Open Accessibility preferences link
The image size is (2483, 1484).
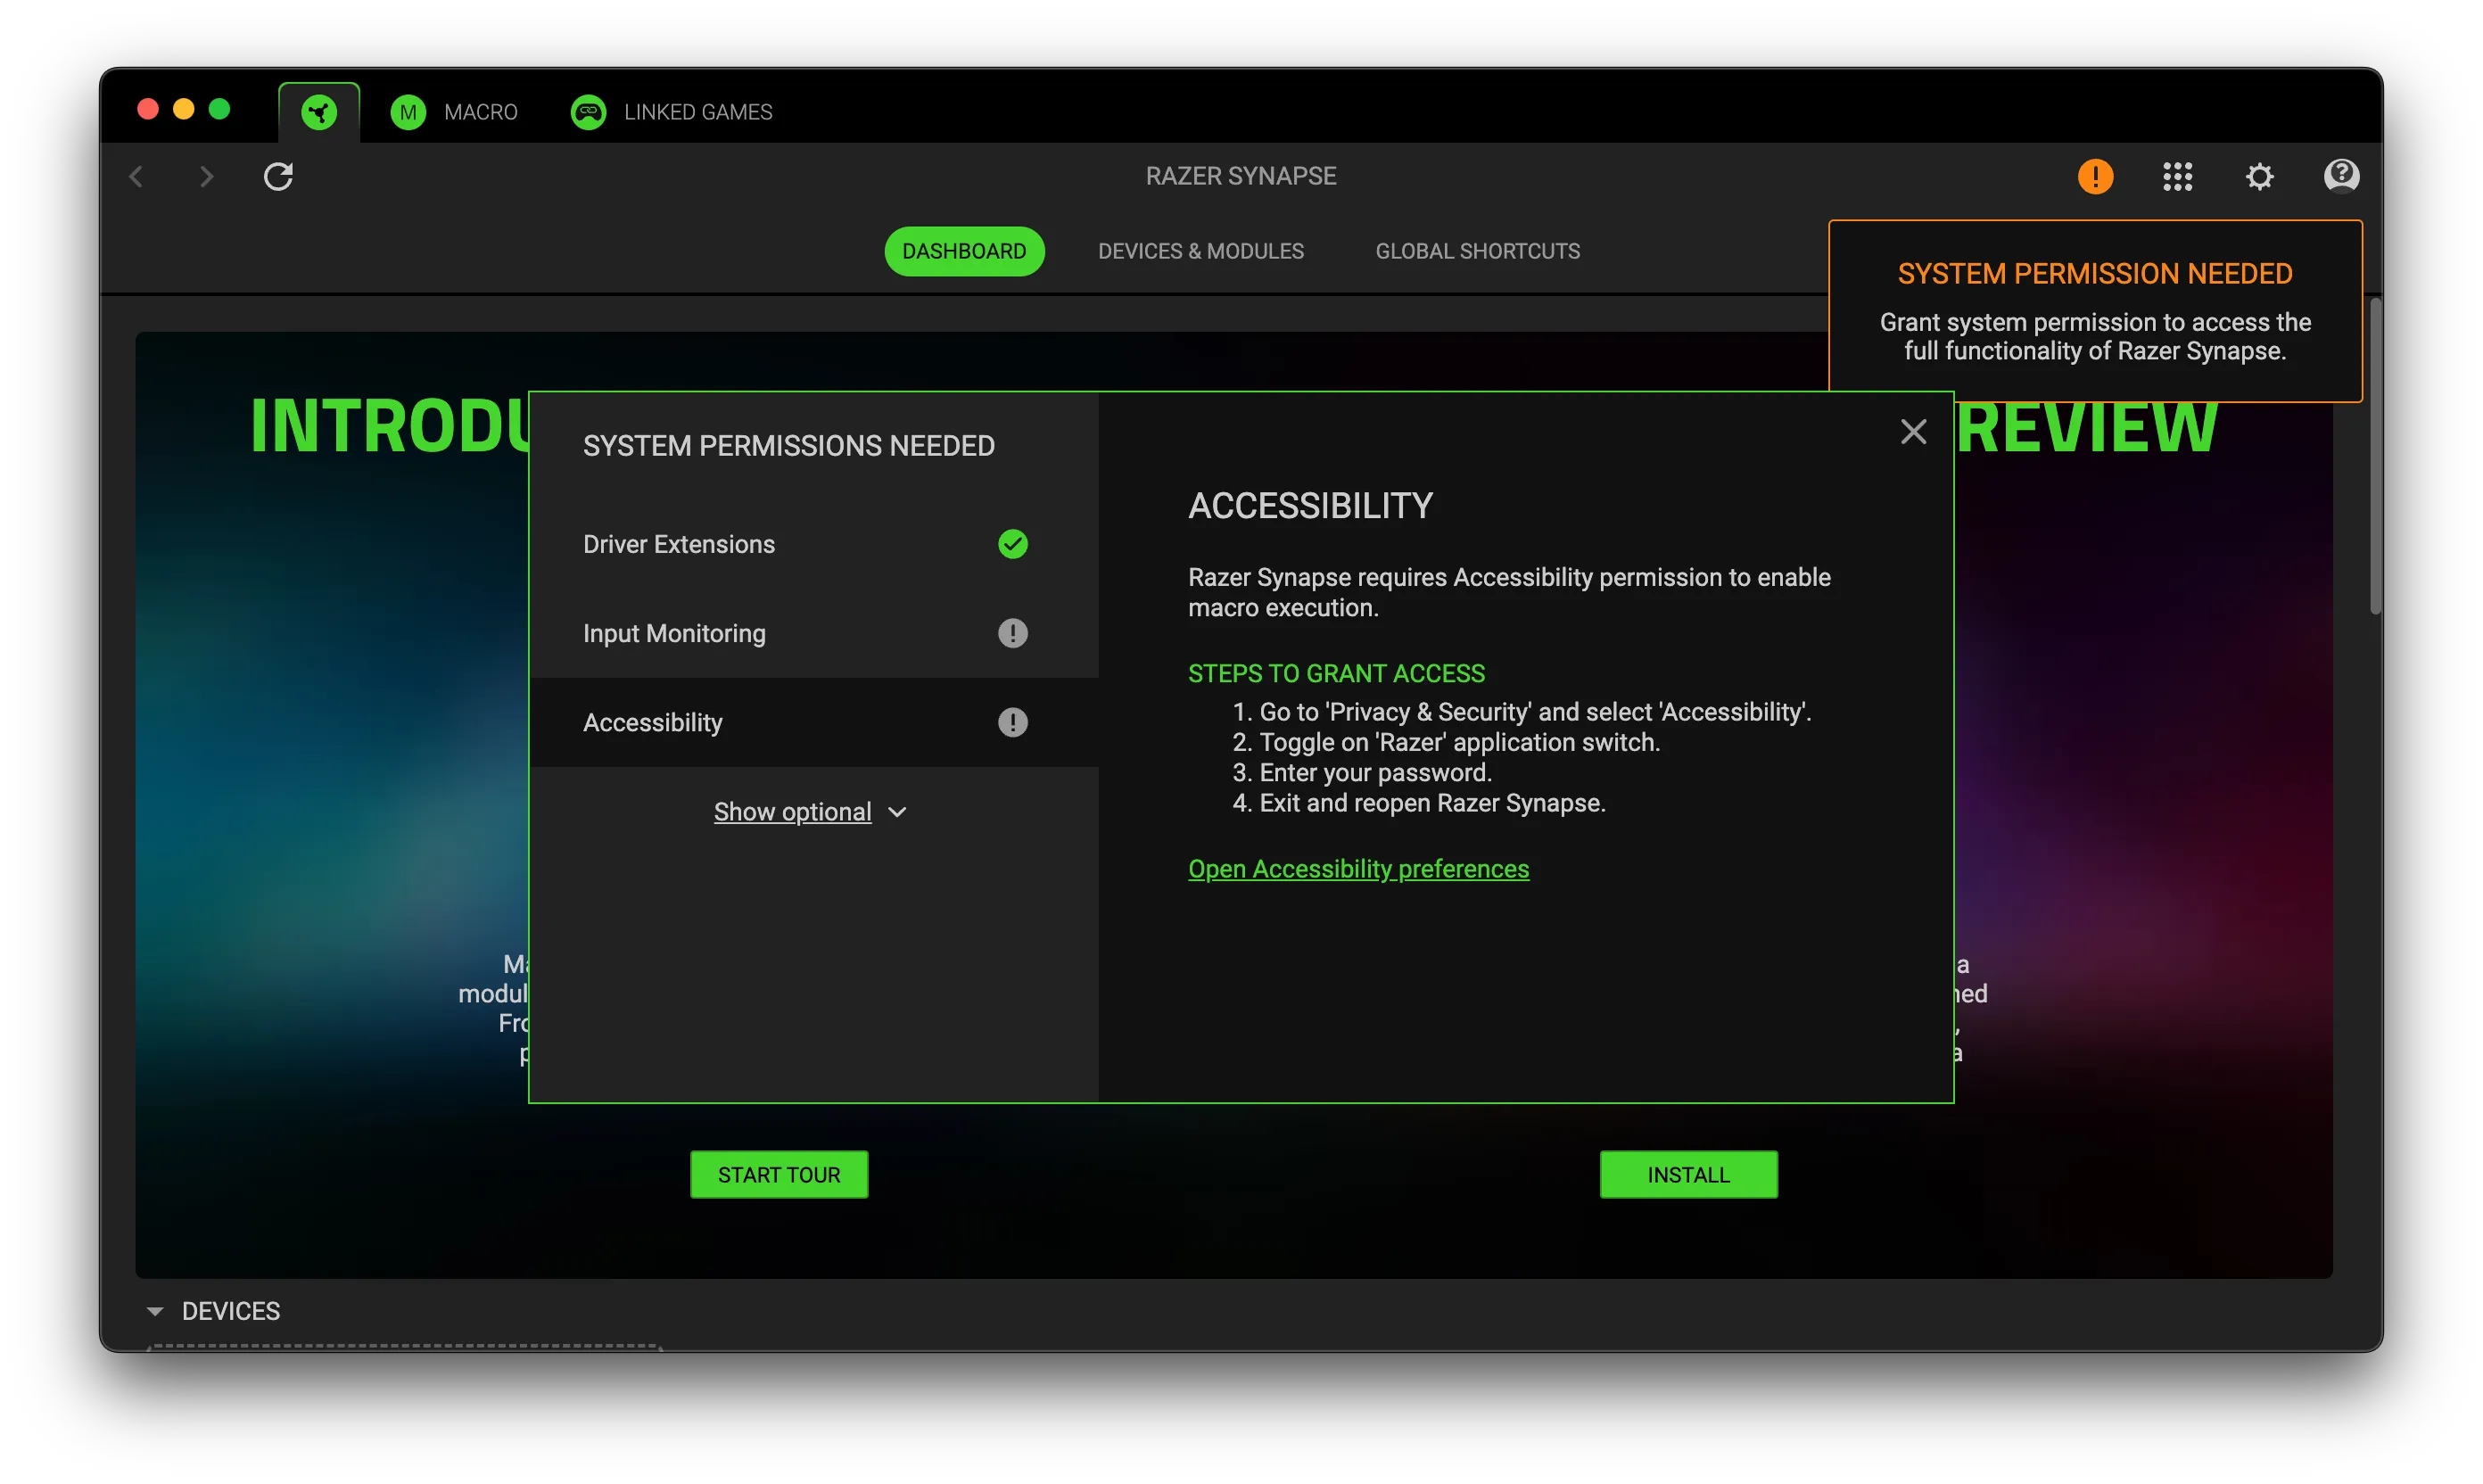[1358, 868]
